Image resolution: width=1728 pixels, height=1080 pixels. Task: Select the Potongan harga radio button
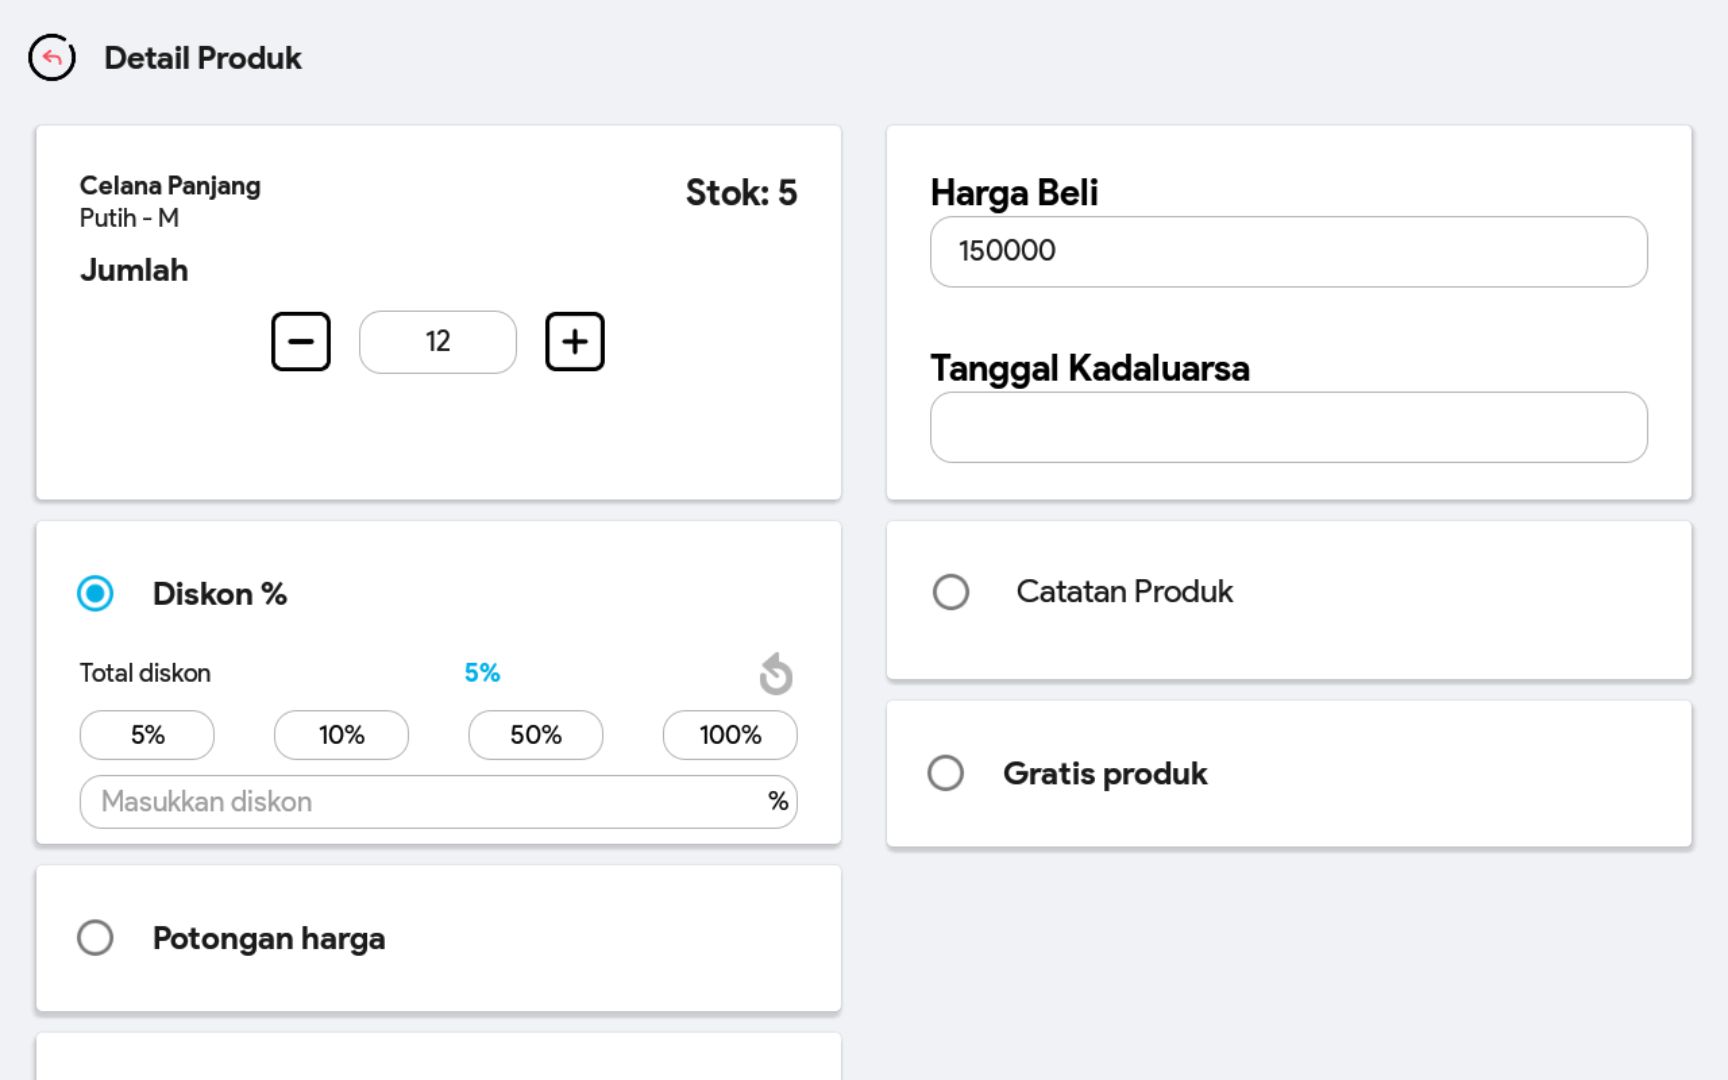coord(96,938)
